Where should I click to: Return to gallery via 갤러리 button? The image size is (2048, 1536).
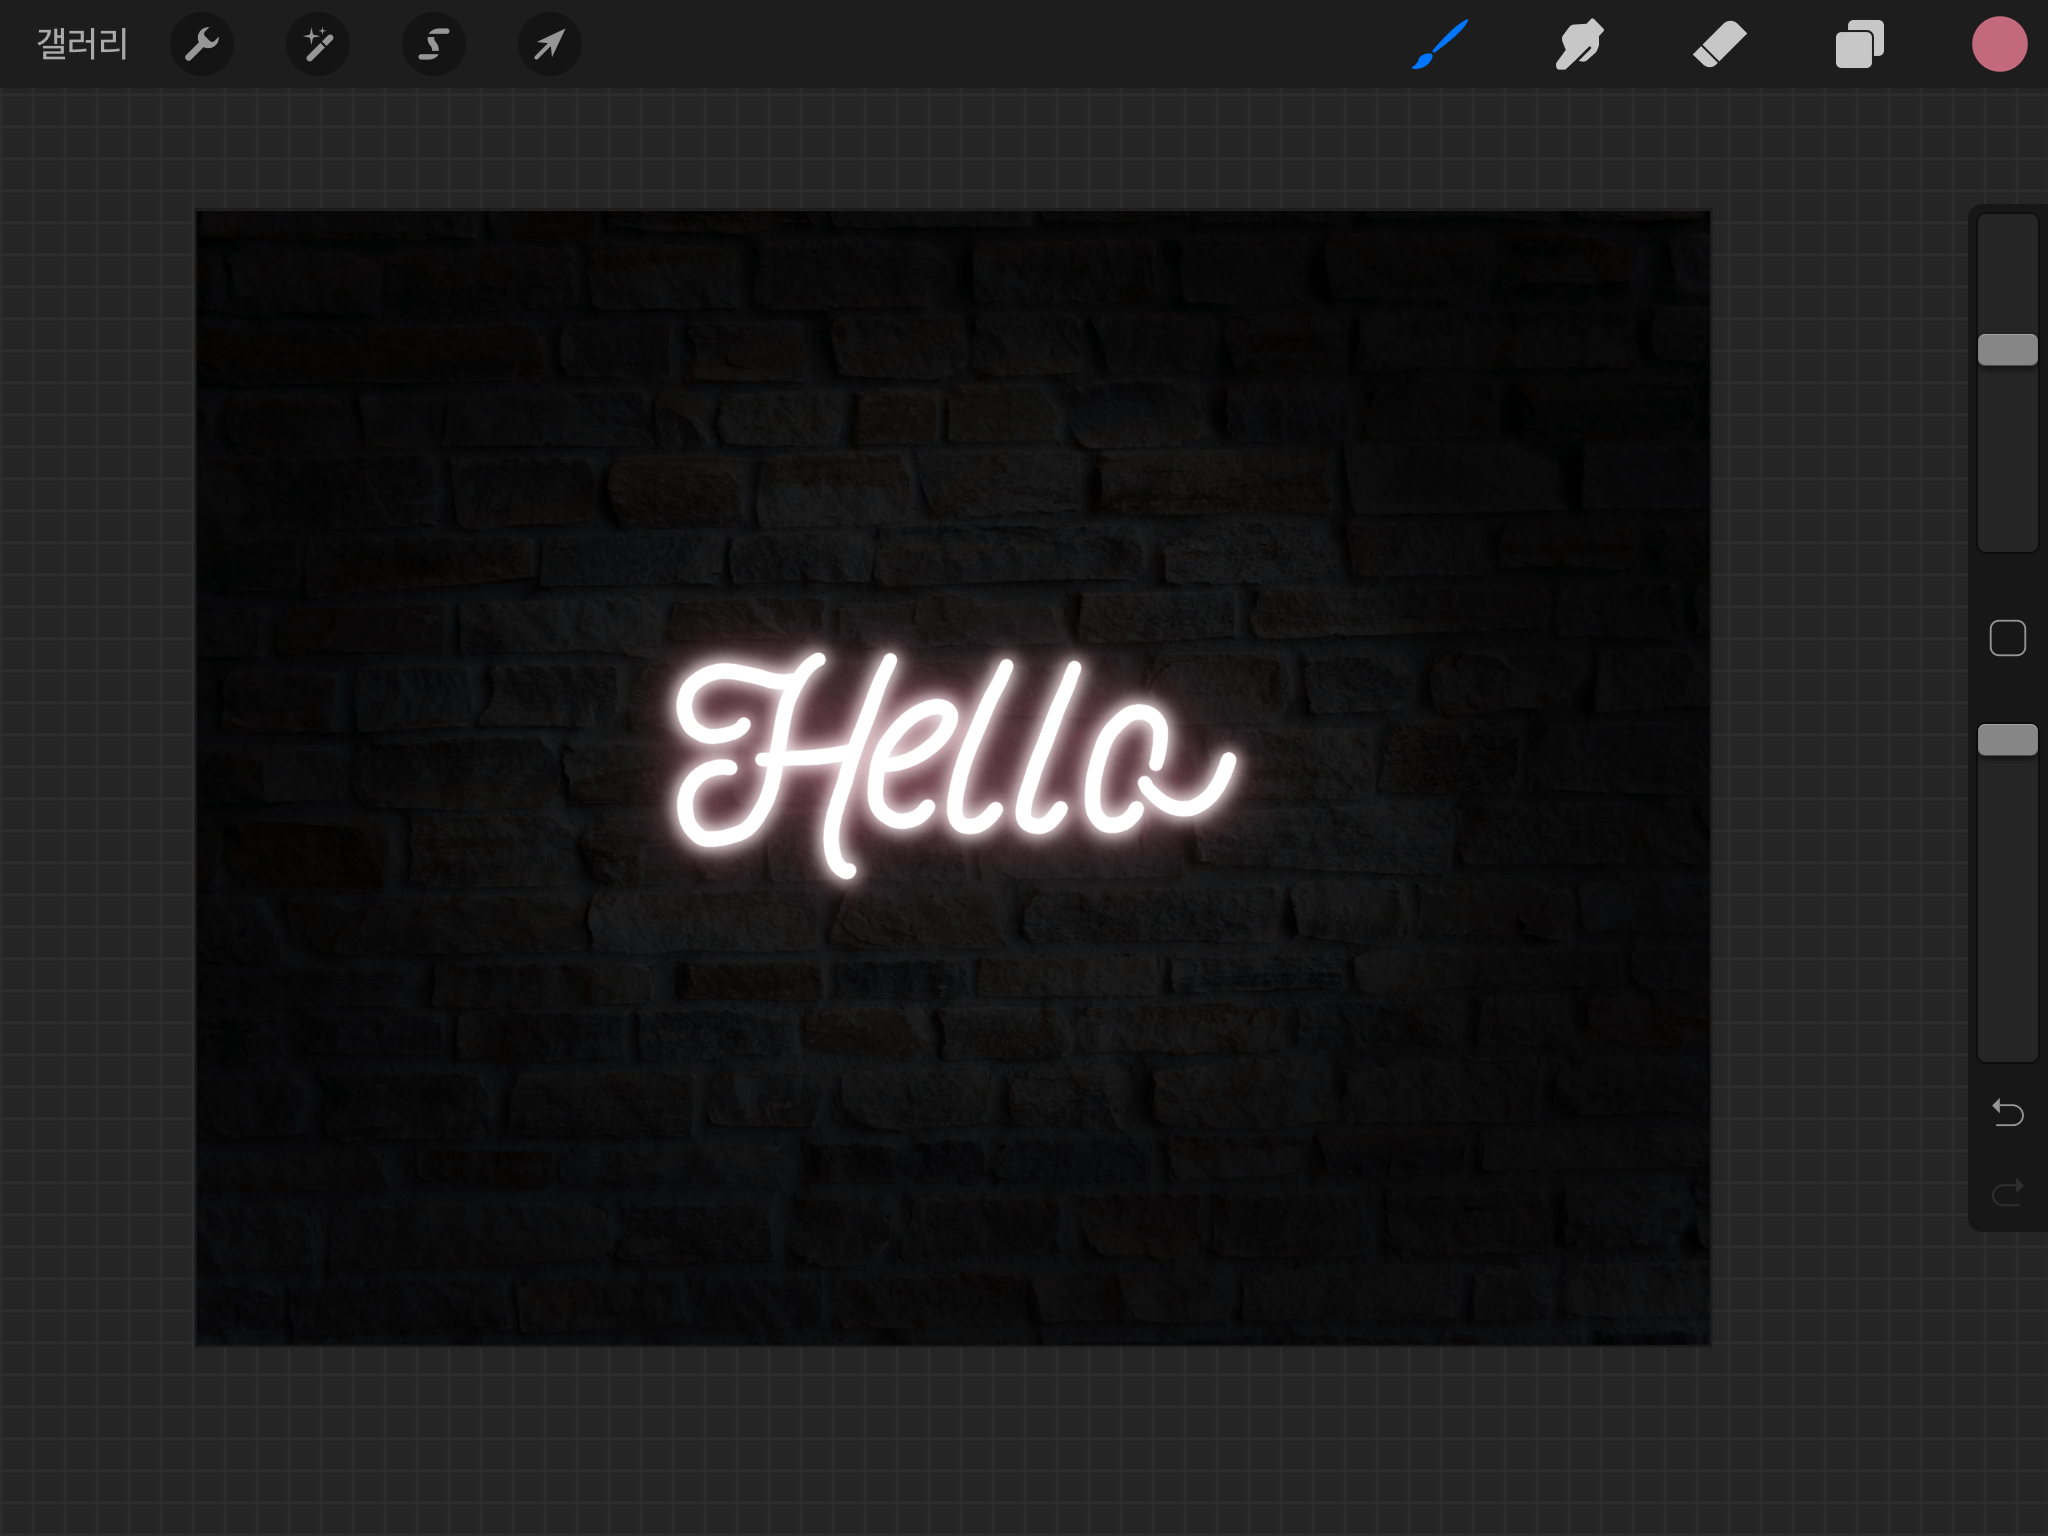click(82, 45)
